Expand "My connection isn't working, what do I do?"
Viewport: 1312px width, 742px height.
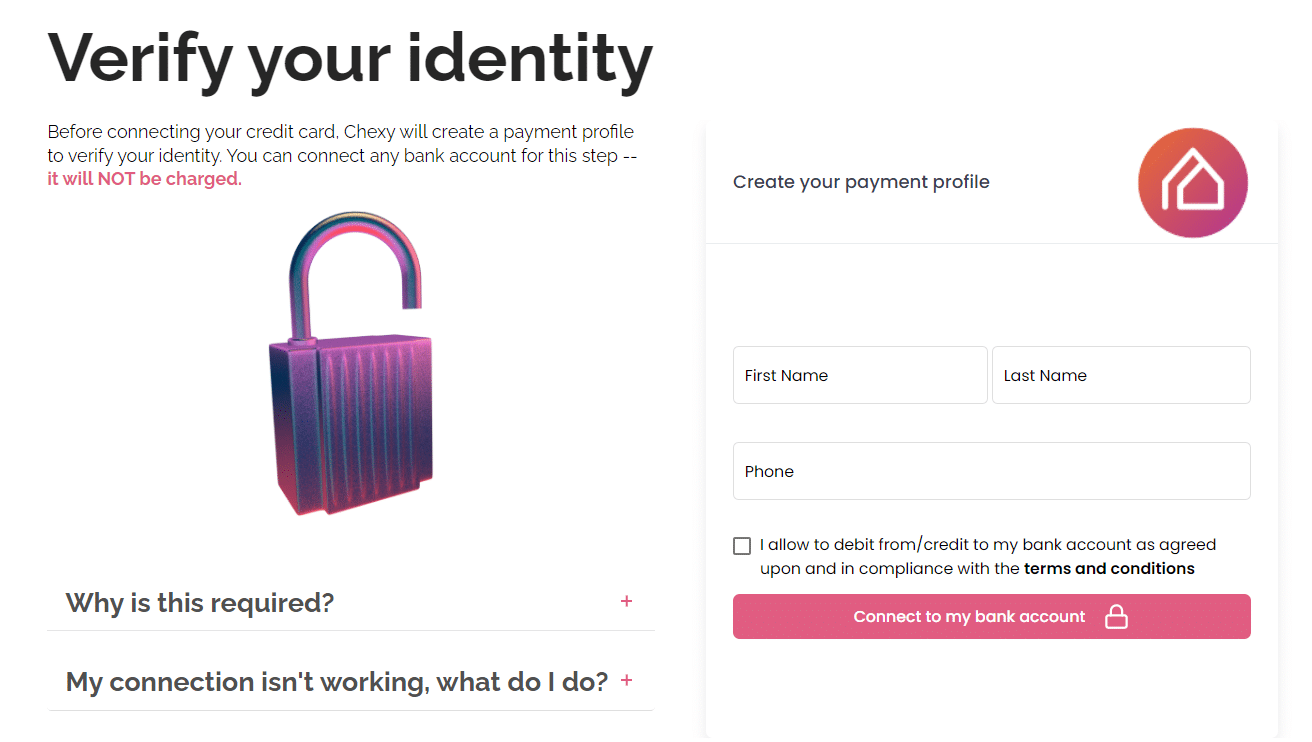(x=336, y=682)
